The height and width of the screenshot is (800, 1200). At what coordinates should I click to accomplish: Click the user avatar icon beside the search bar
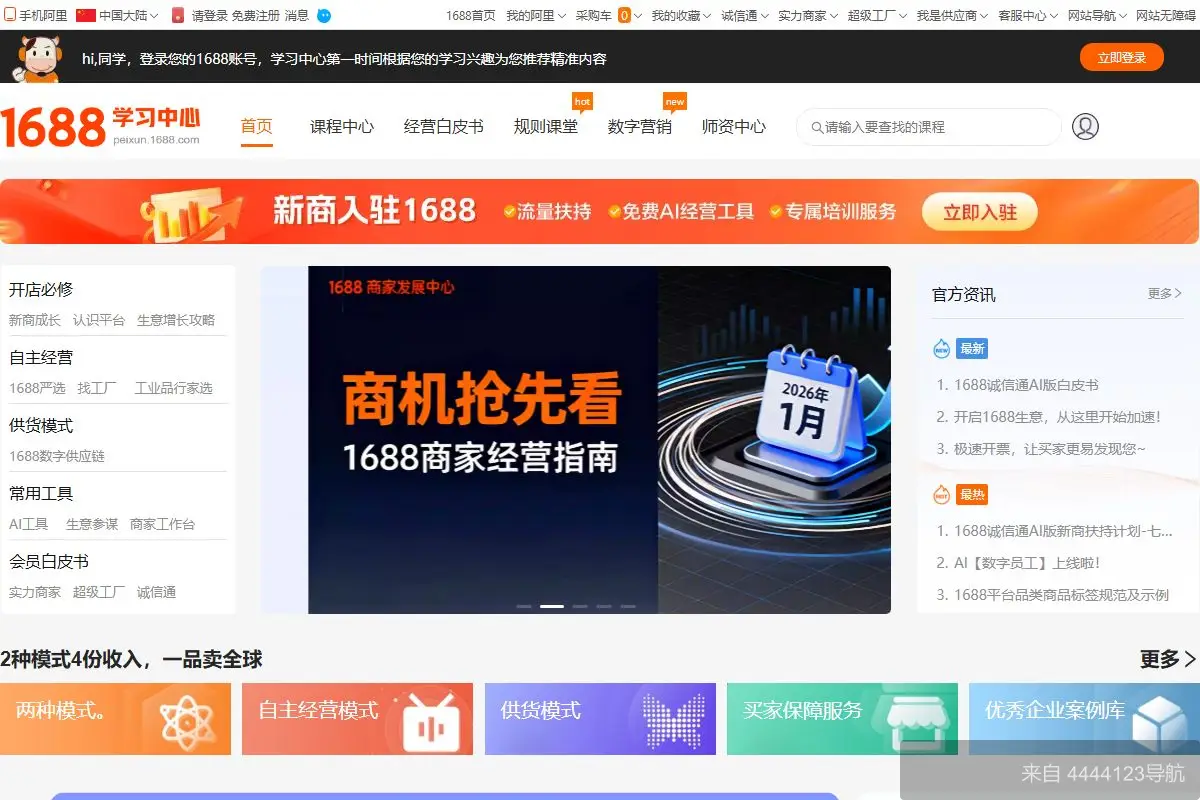pyautogui.click(x=1085, y=126)
